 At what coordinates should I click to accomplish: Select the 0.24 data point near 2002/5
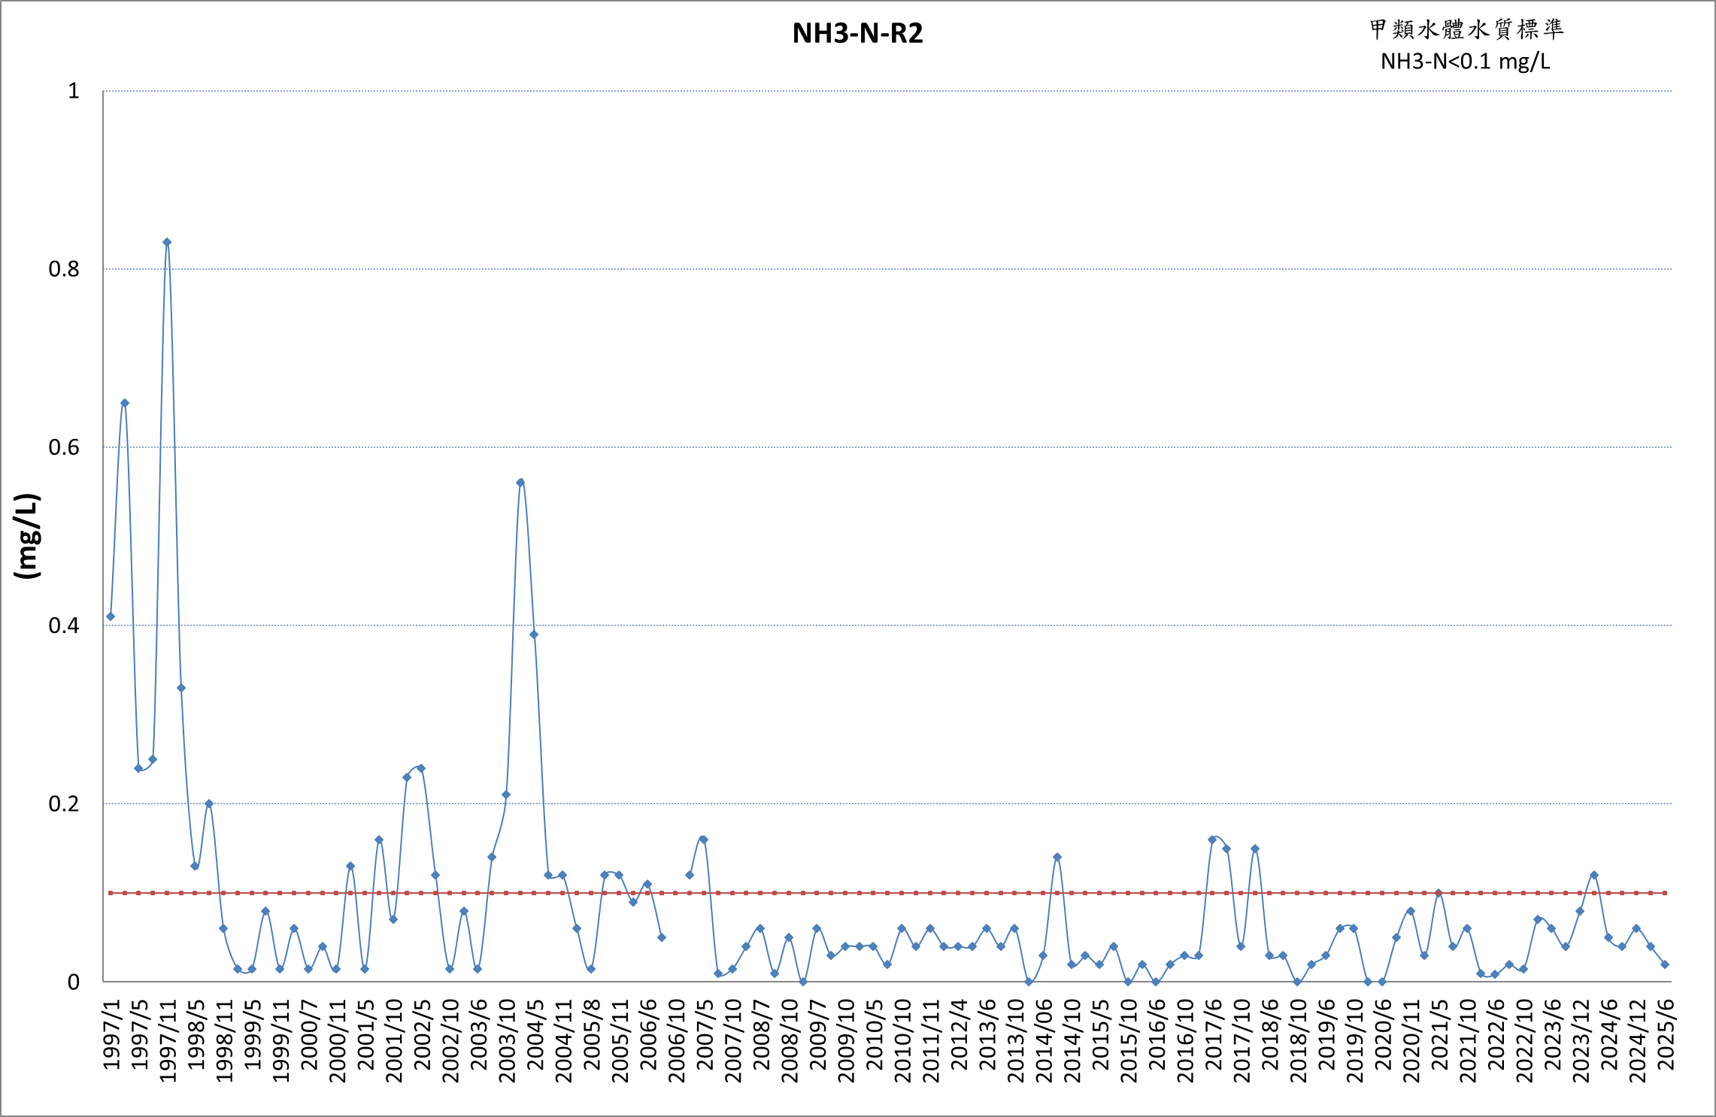[x=421, y=768]
